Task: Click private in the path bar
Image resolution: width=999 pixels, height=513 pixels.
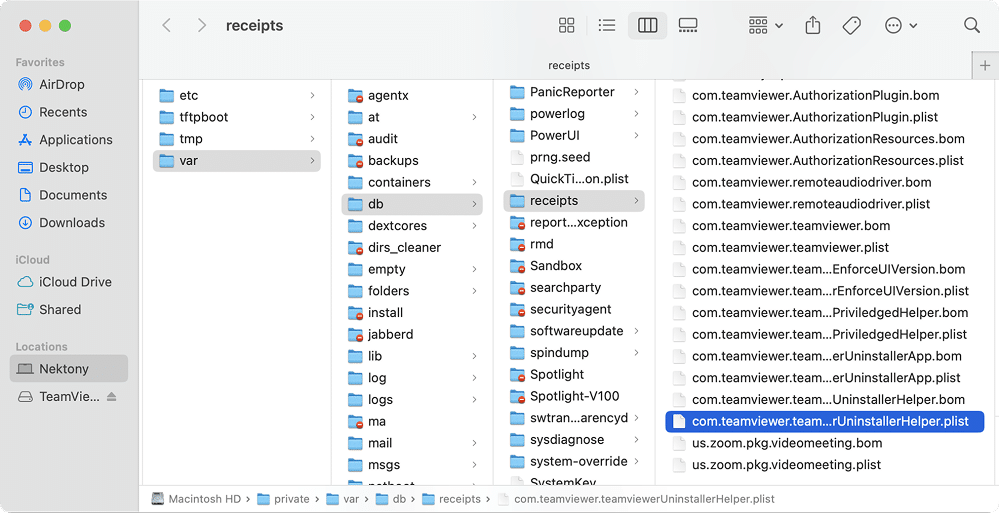Action: point(284,499)
